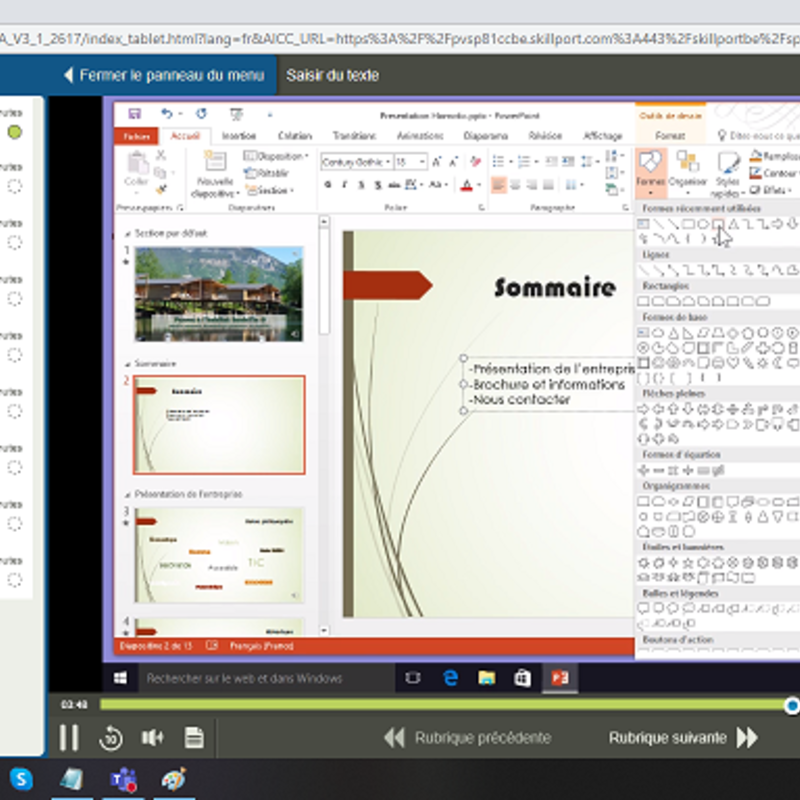The image size is (800, 800).
Task: Open the Fichier tab
Action: [x=136, y=136]
